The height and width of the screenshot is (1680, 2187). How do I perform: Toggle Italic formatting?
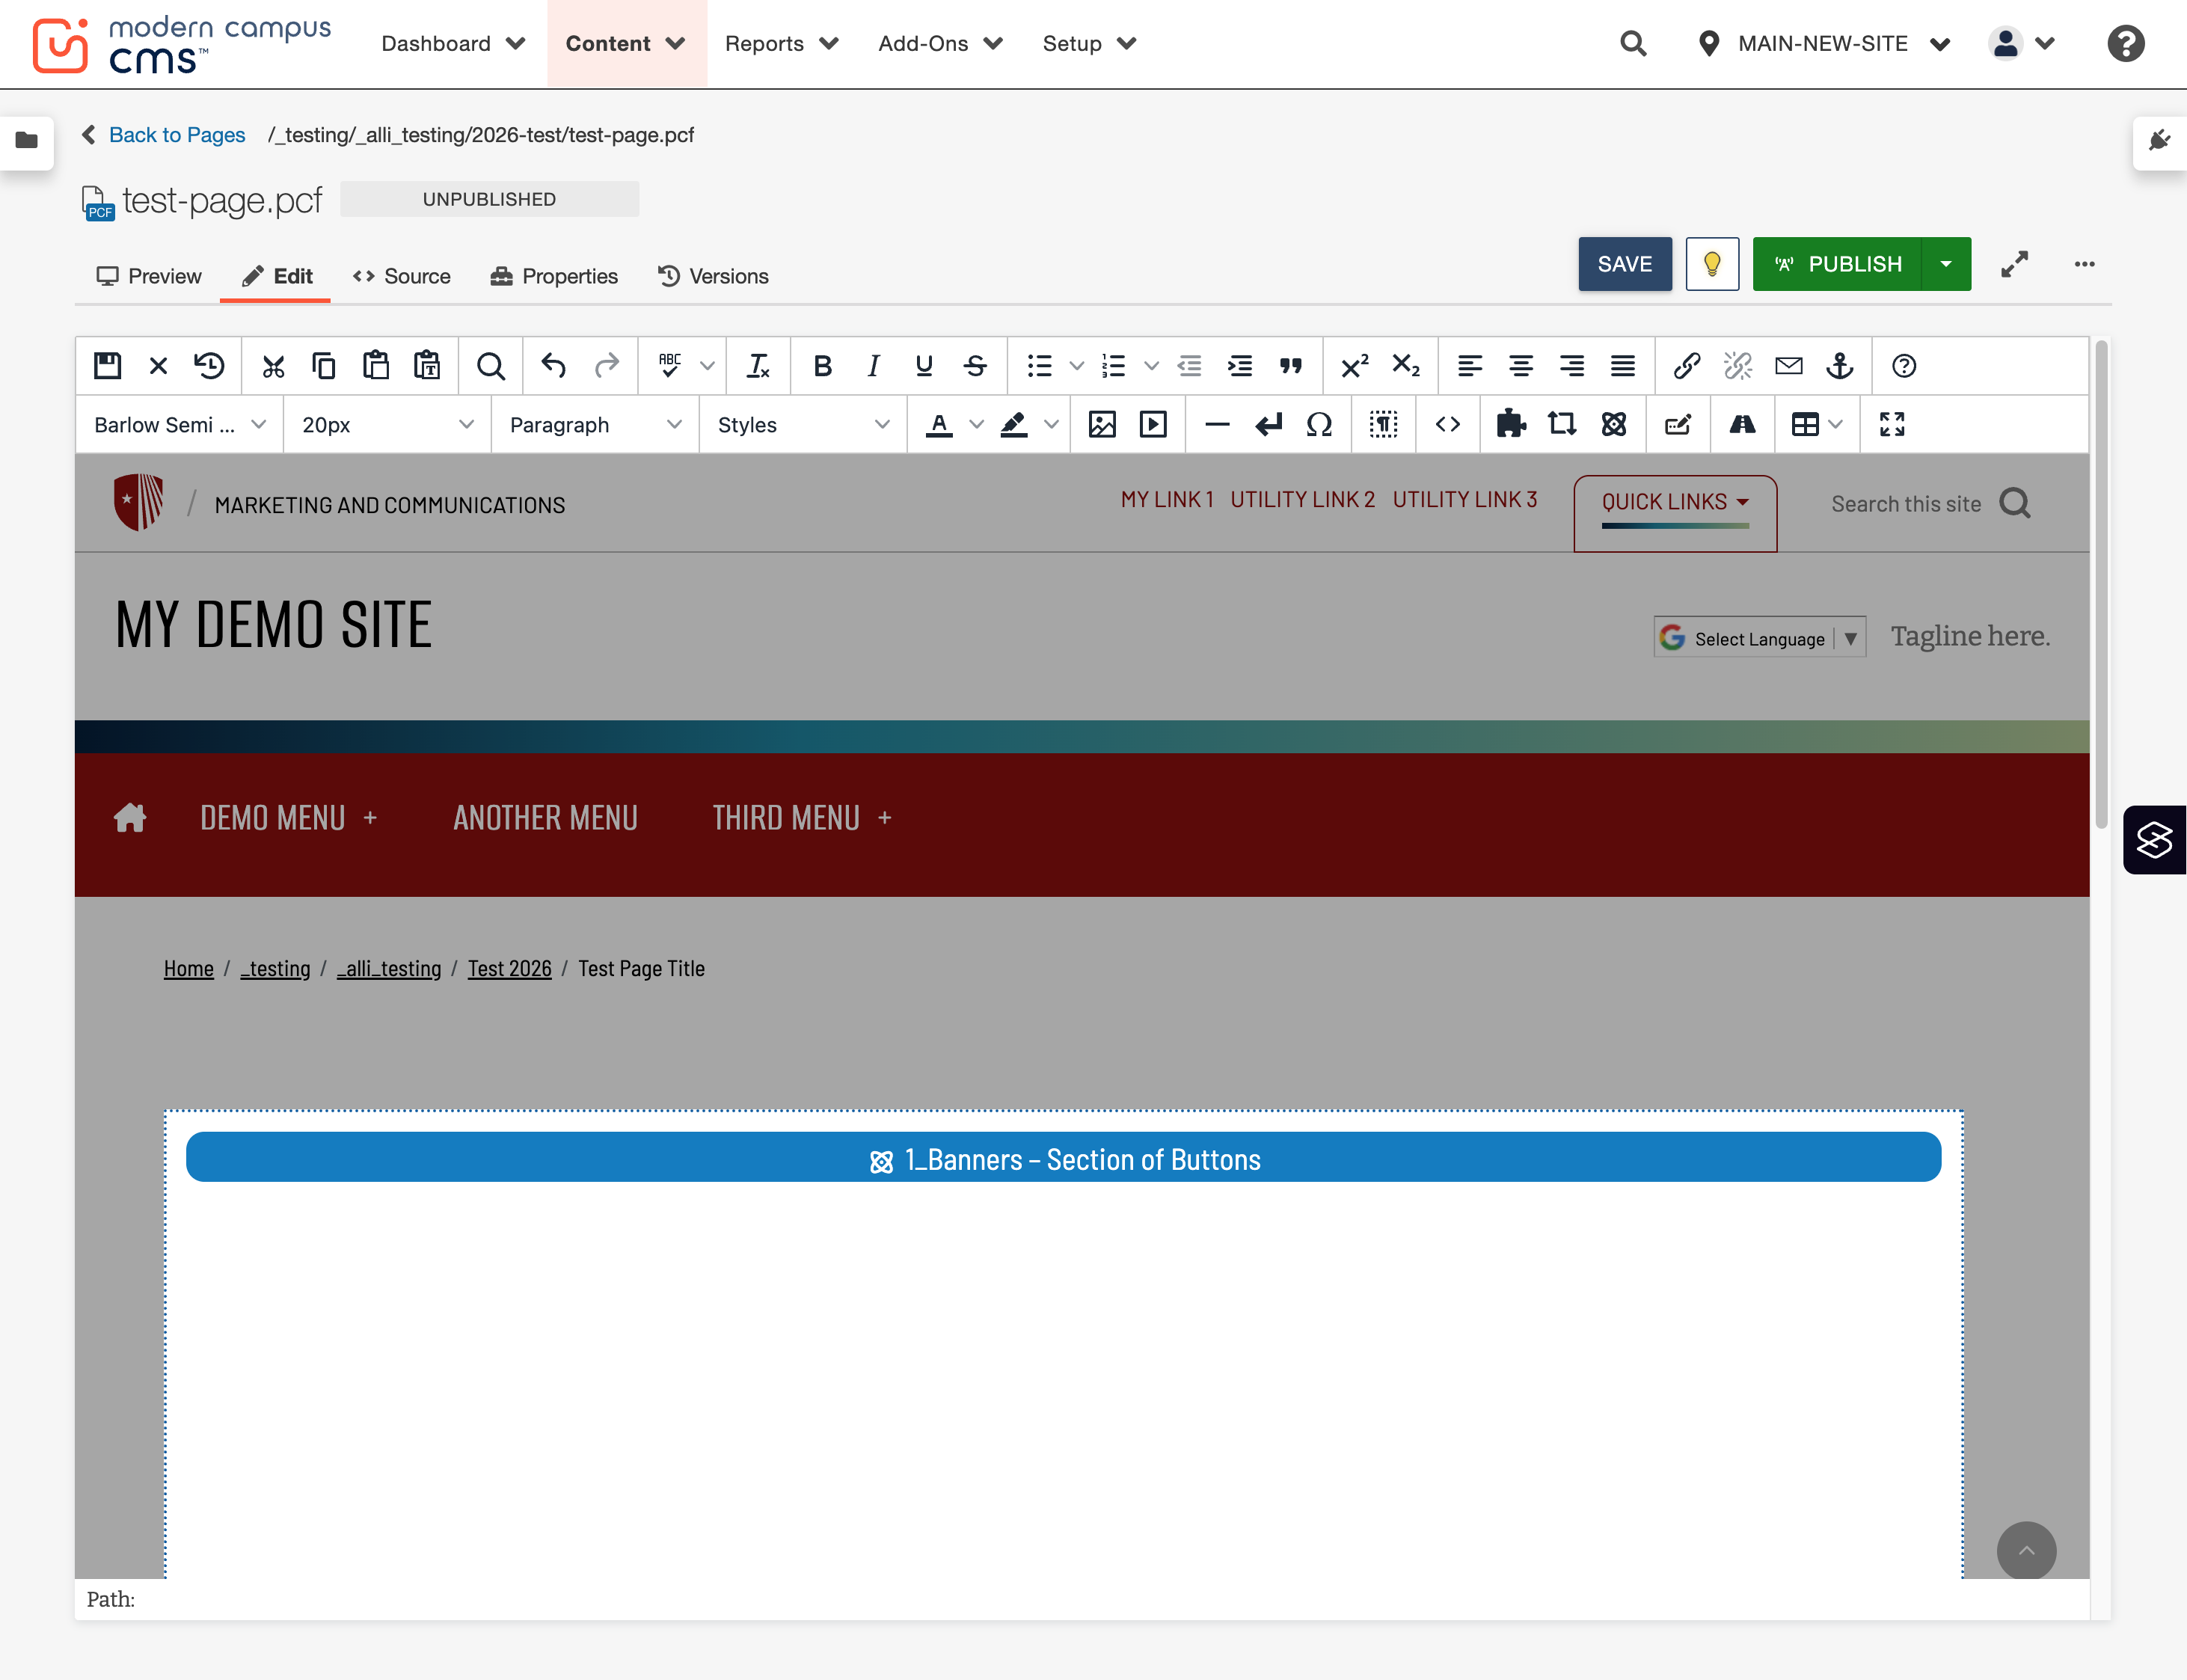point(873,366)
